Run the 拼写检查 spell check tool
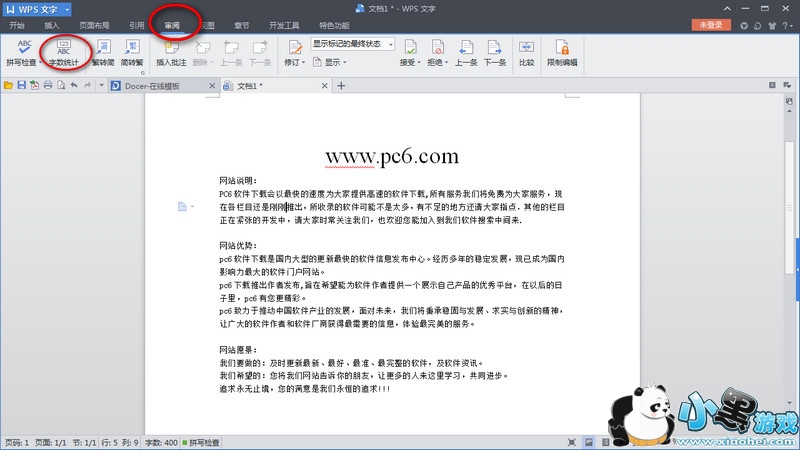The height and width of the screenshot is (450, 800). click(x=23, y=53)
